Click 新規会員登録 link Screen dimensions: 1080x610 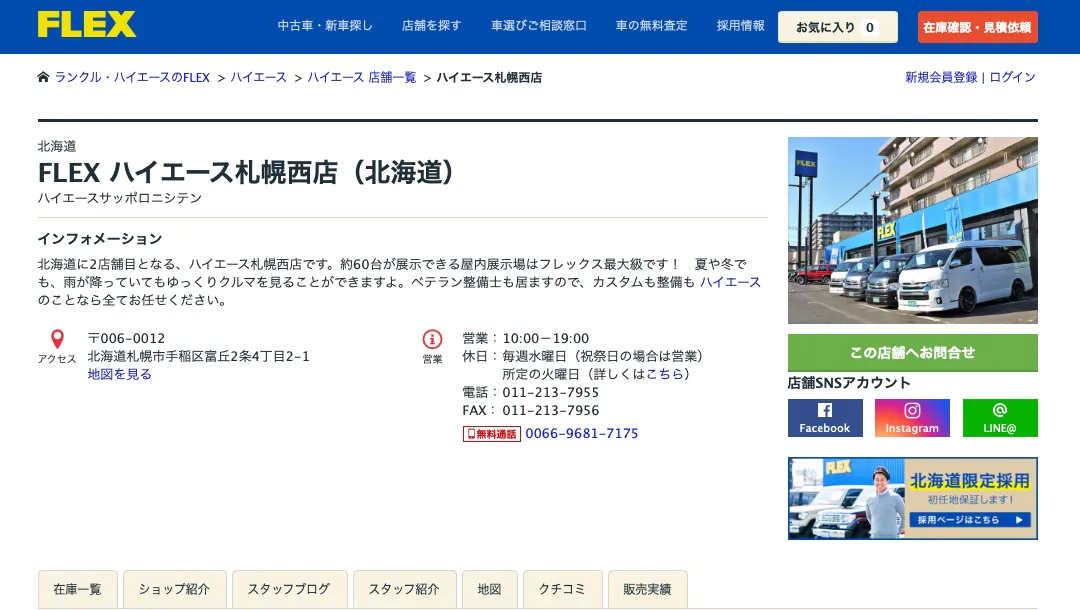(941, 77)
